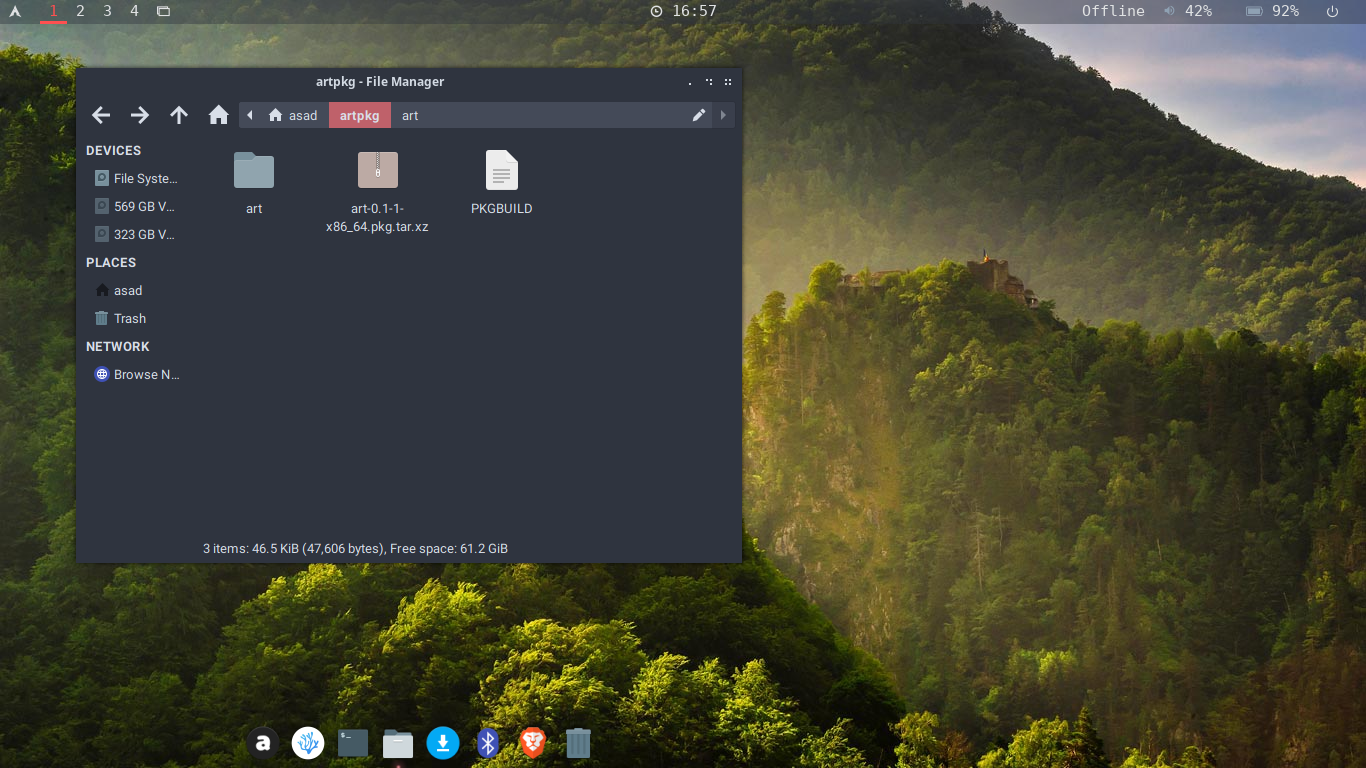
Task: Open the 323 GB volume
Action: click(x=136, y=234)
